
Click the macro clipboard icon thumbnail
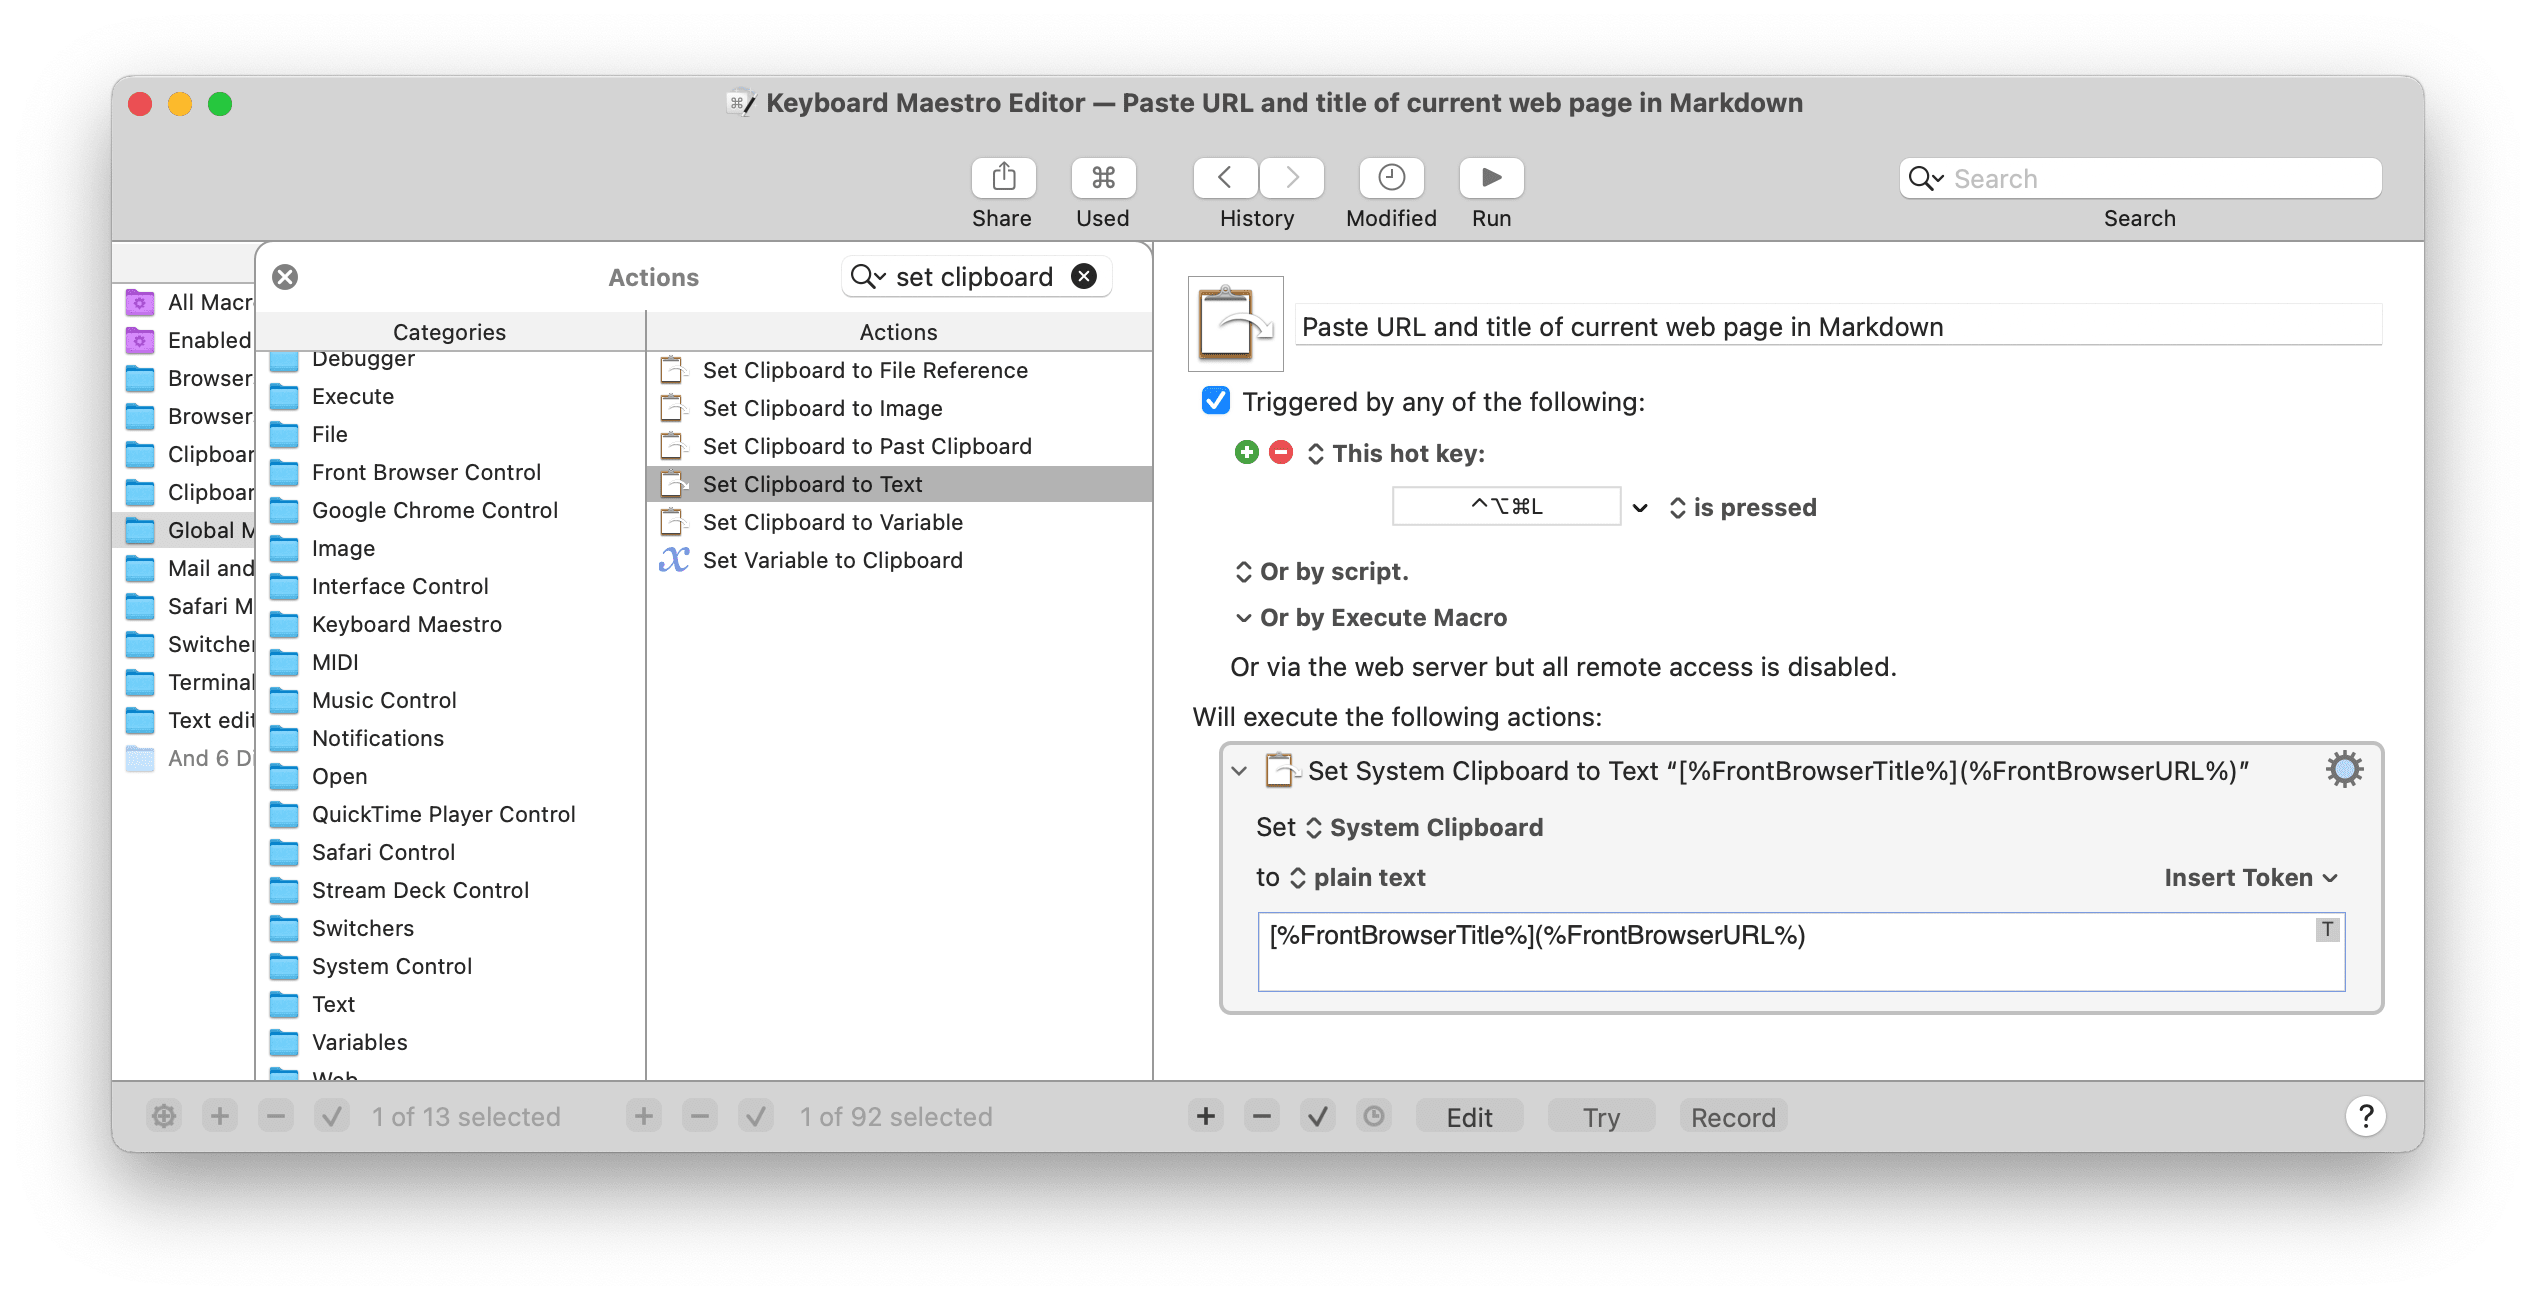tap(1235, 324)
